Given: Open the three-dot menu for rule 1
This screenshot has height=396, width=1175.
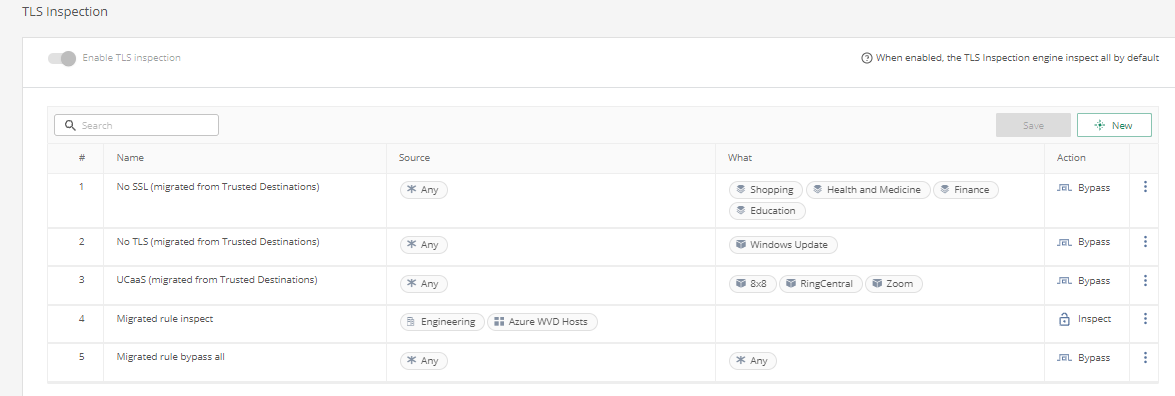Looking at the screenshot, I should point(1145,187).
